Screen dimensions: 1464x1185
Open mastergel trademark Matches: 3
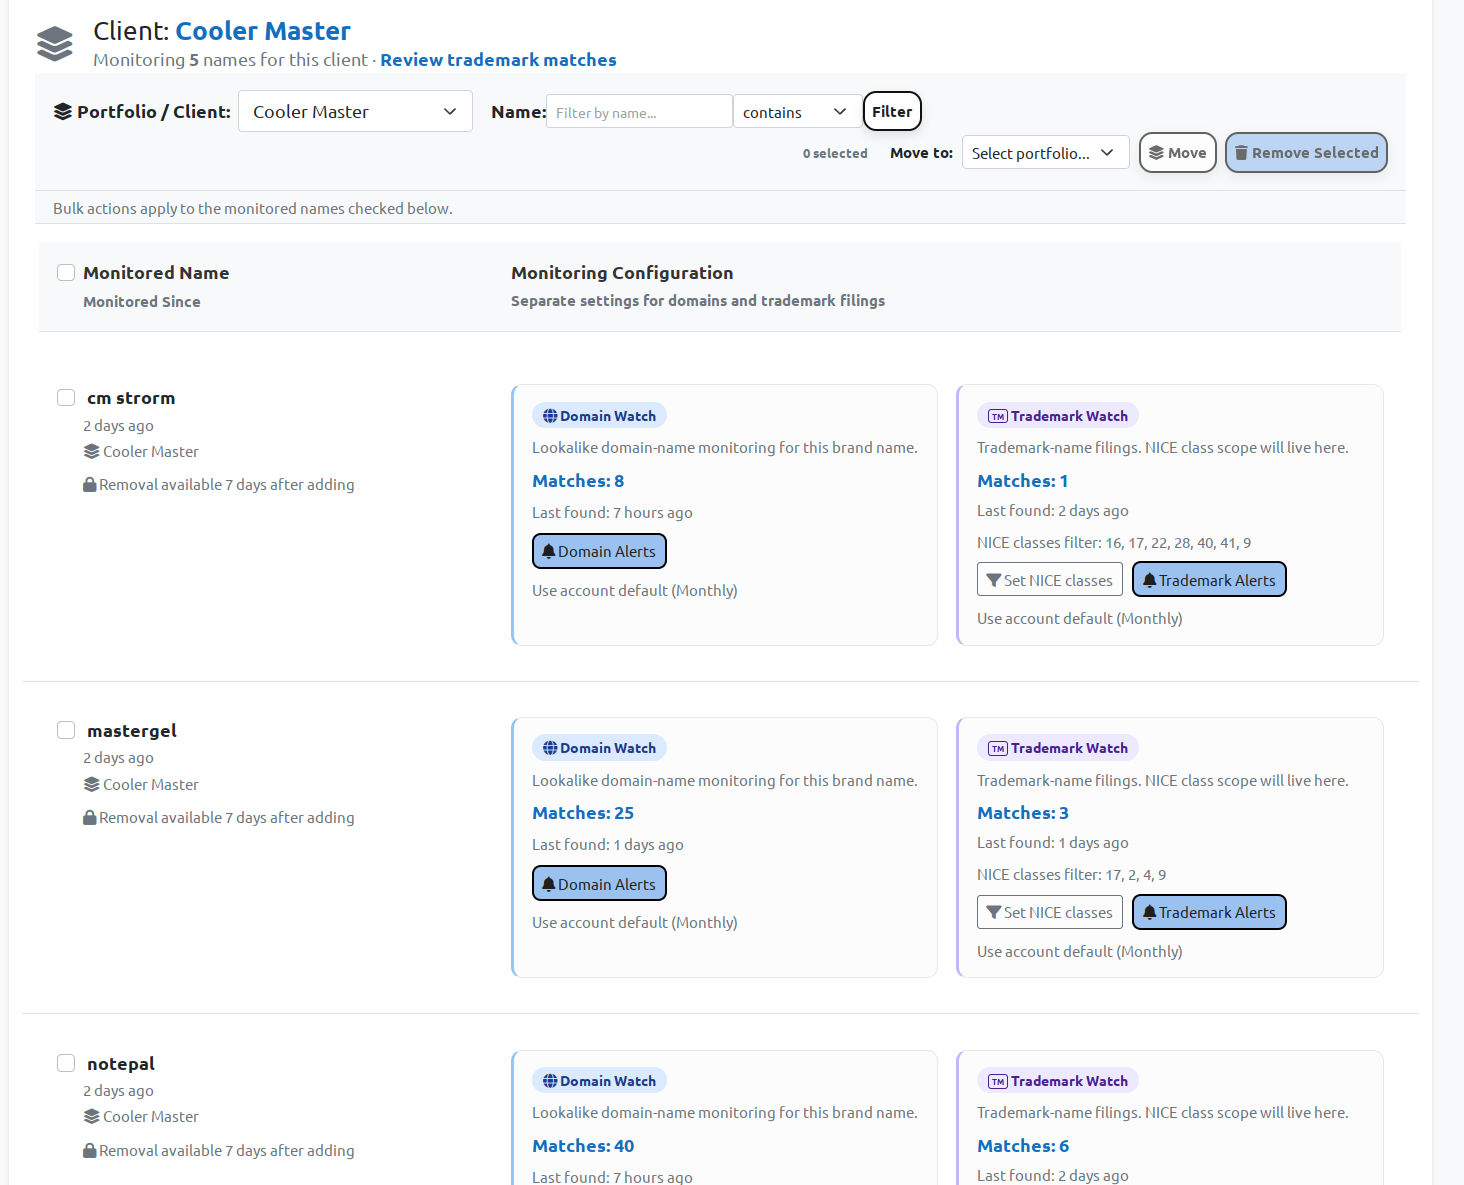pos(1023,813)
